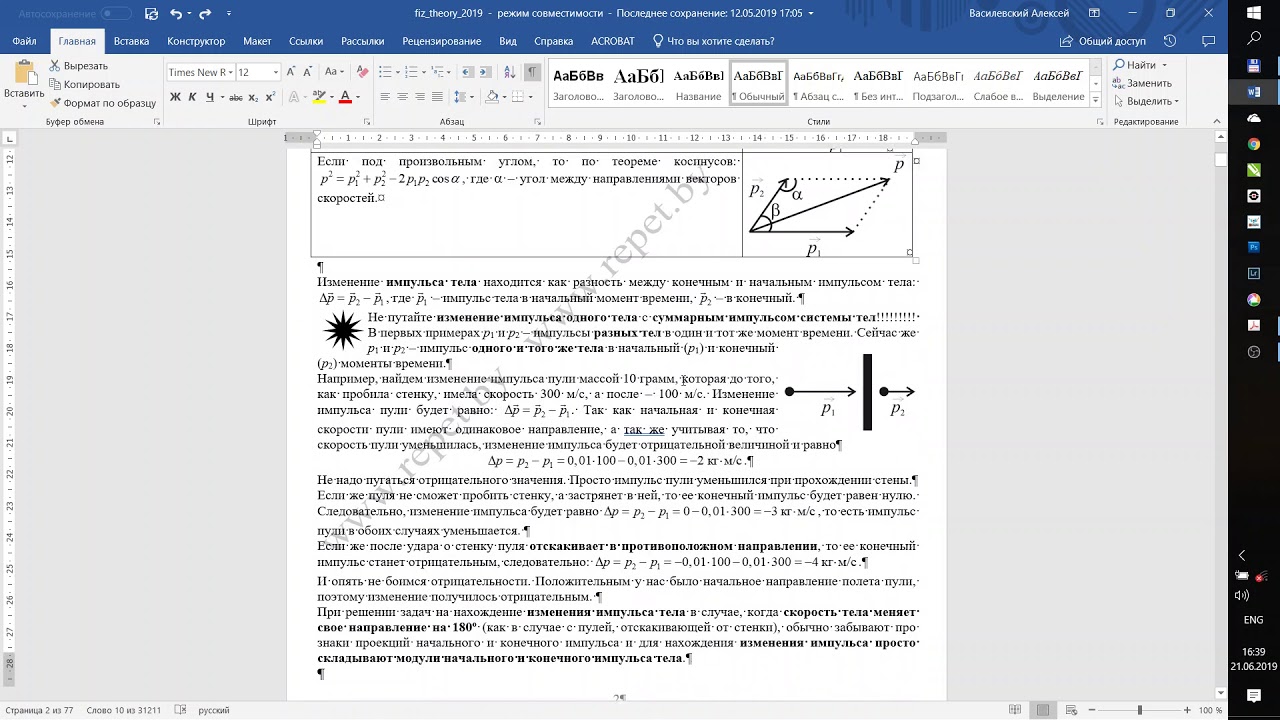
Task: Open the comments bubble icon in ribbon
Action: (1210, 41)
